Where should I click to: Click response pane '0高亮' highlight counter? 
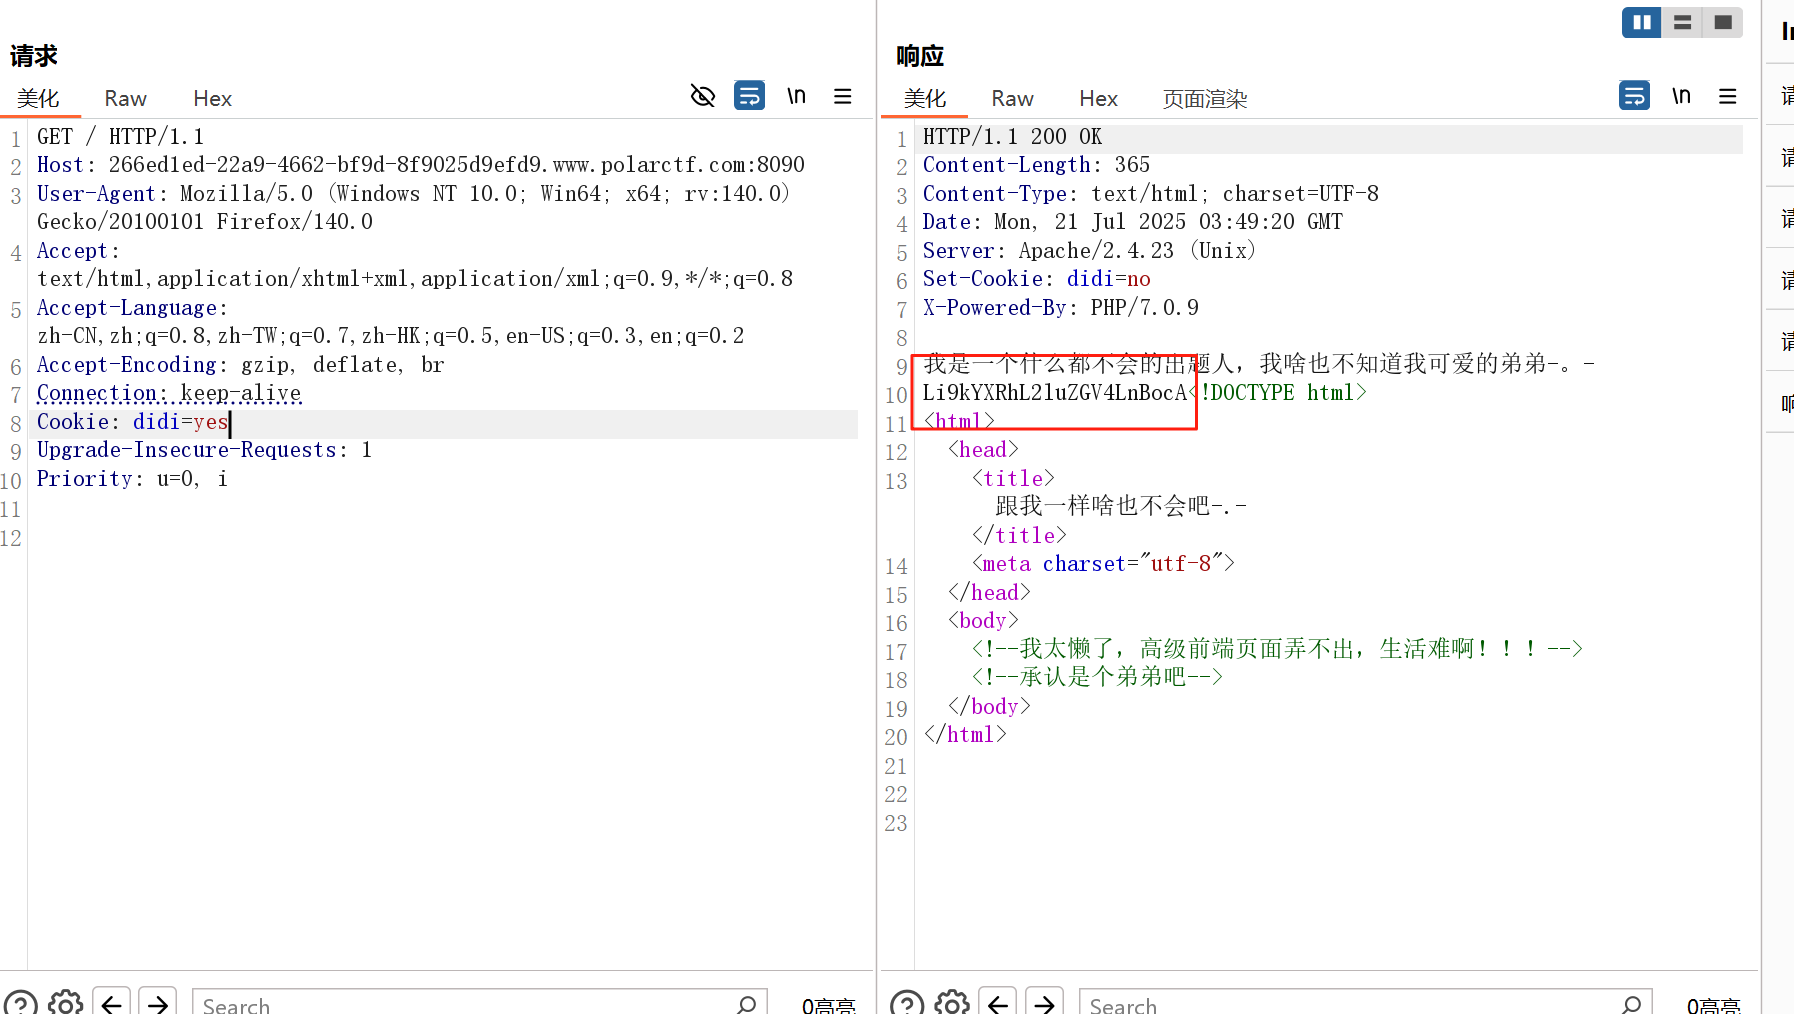pos(1714,1005)
